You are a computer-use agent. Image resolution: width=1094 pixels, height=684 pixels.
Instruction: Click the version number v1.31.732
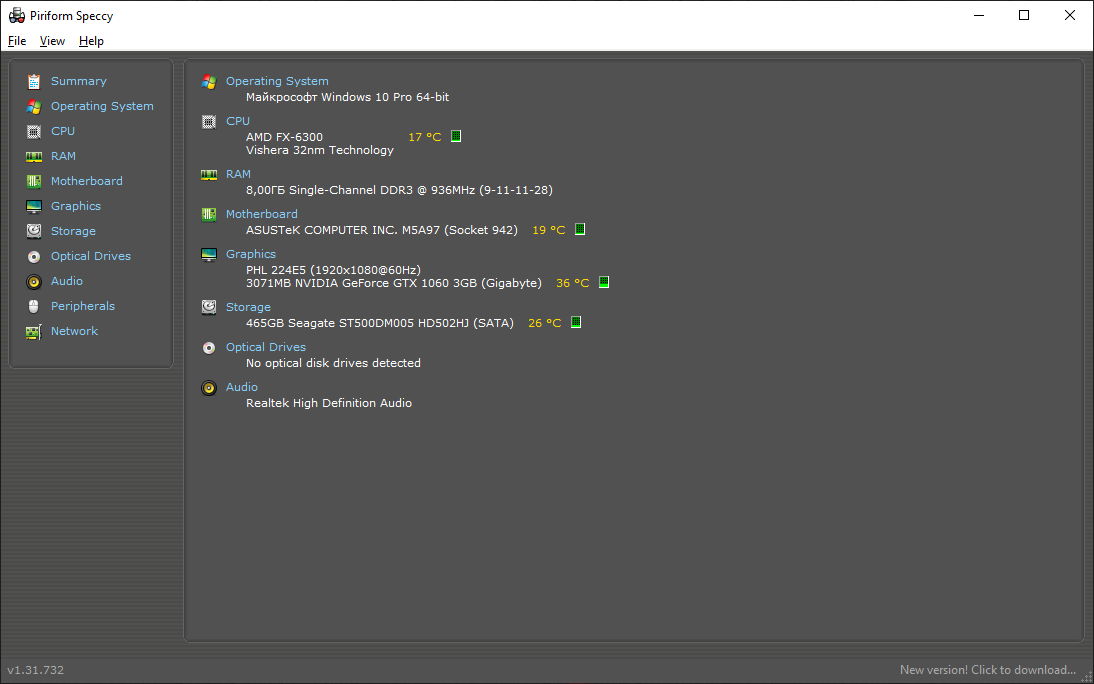click(36, 669)
